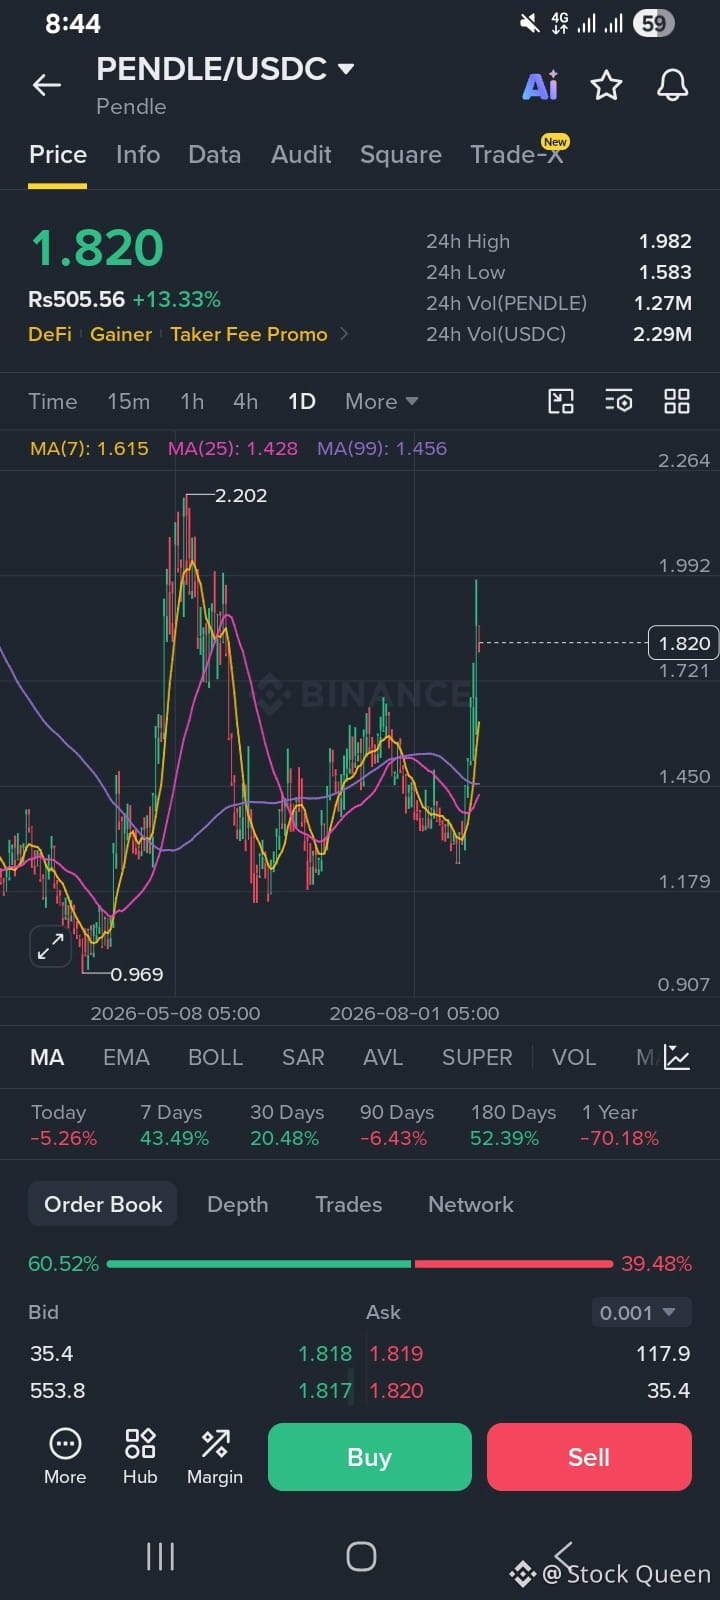Screen dimensions: 720x1600
Task: Open the Audit tab
Action: 301,155
